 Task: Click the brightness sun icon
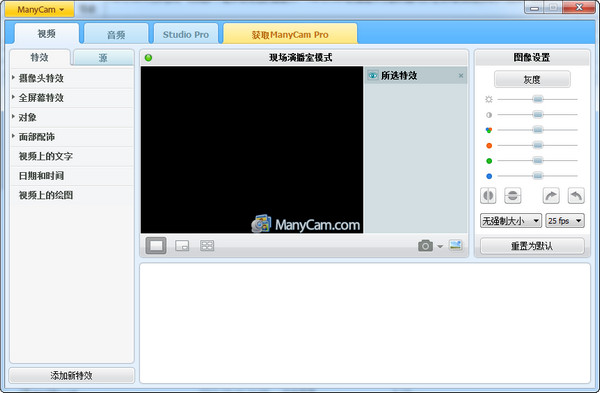tap(489, 99)
